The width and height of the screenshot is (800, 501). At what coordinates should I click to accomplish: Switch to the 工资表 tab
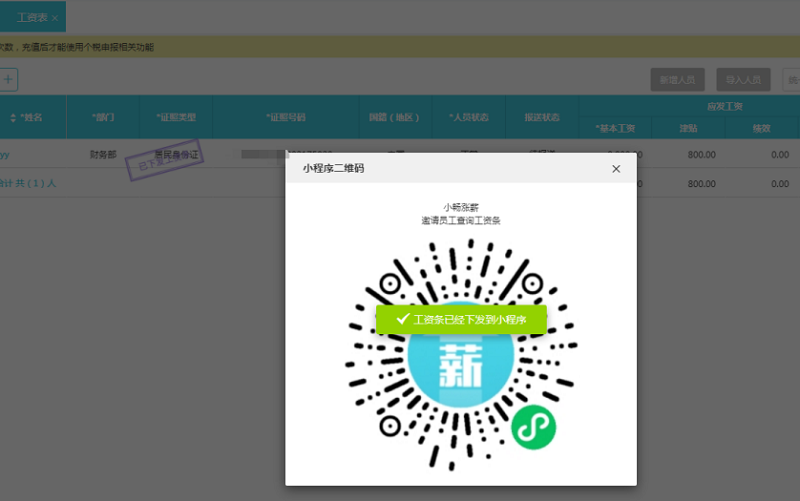[x=32, y=18]
